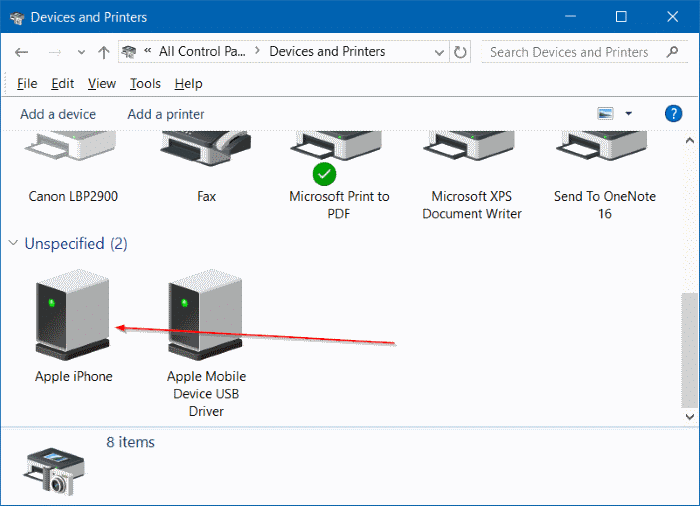
Task: Click the scrollbar down arrow
Action: click(x=690, y=417)
